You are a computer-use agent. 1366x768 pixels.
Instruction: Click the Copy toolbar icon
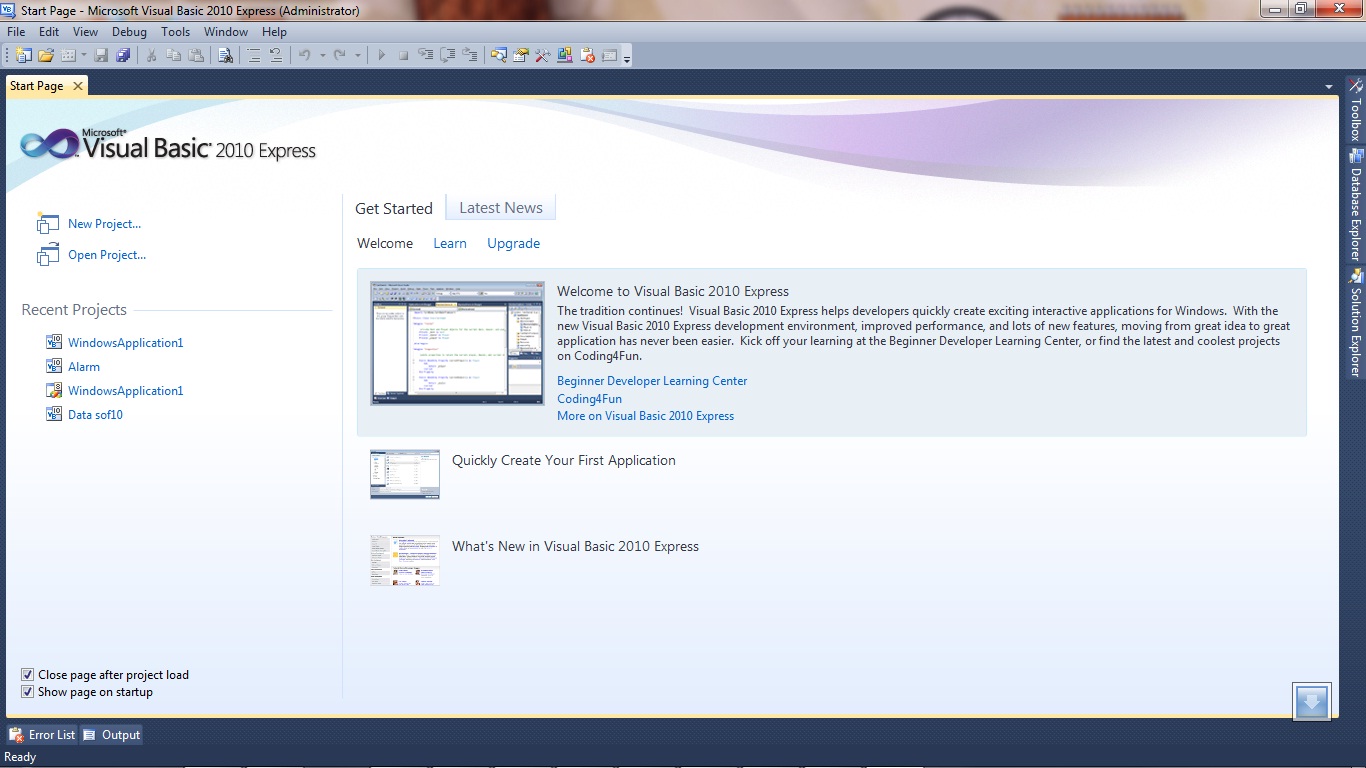click(x=175, y=56)
